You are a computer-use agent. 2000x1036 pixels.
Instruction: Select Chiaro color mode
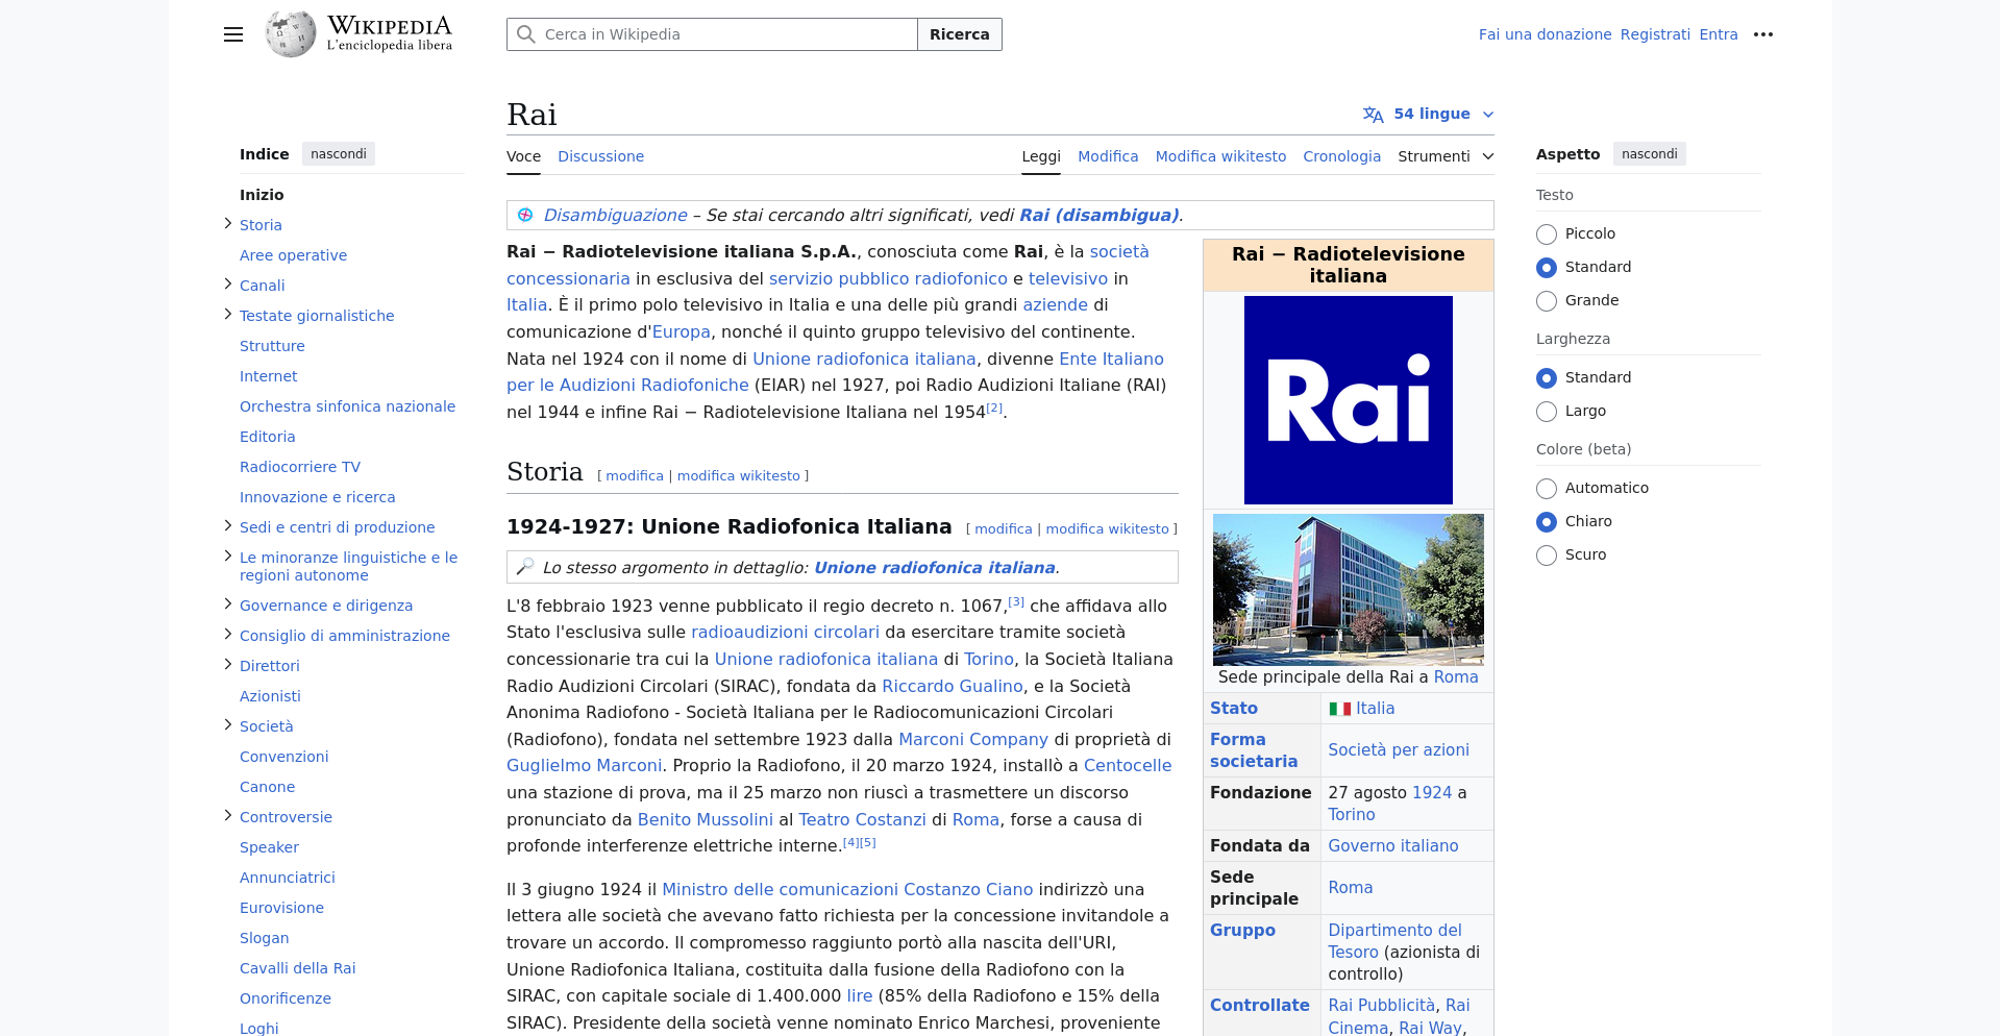click(1546, 522)
